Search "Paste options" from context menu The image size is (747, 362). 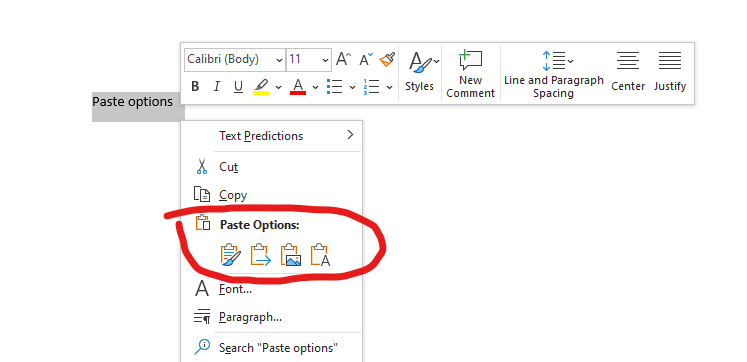[x=272, y=348]
